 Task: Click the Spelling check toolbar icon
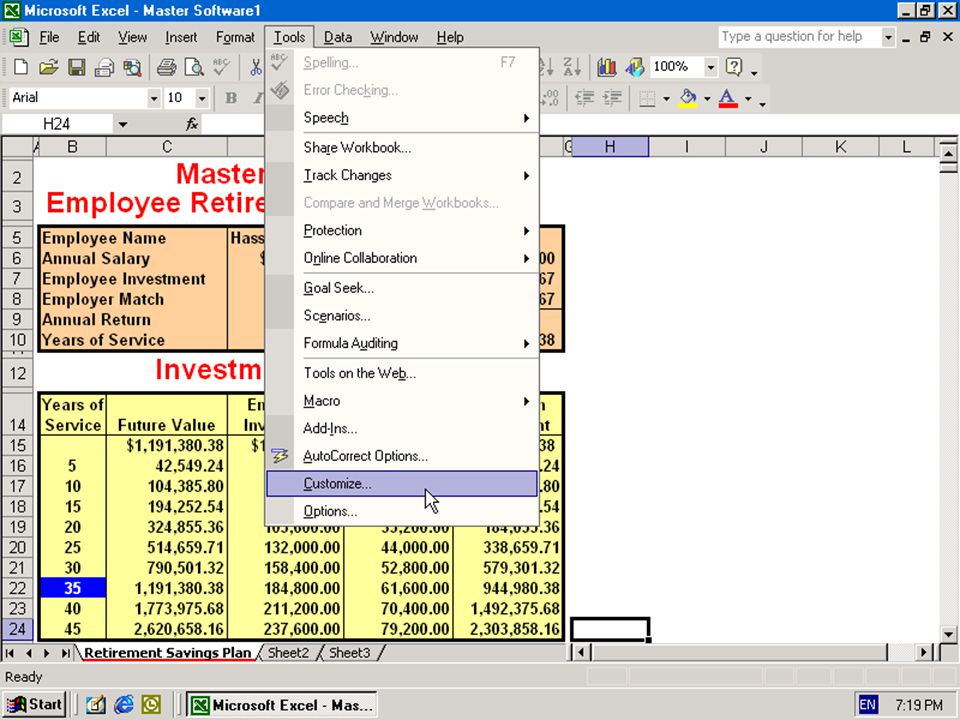[x=221, y=67]
